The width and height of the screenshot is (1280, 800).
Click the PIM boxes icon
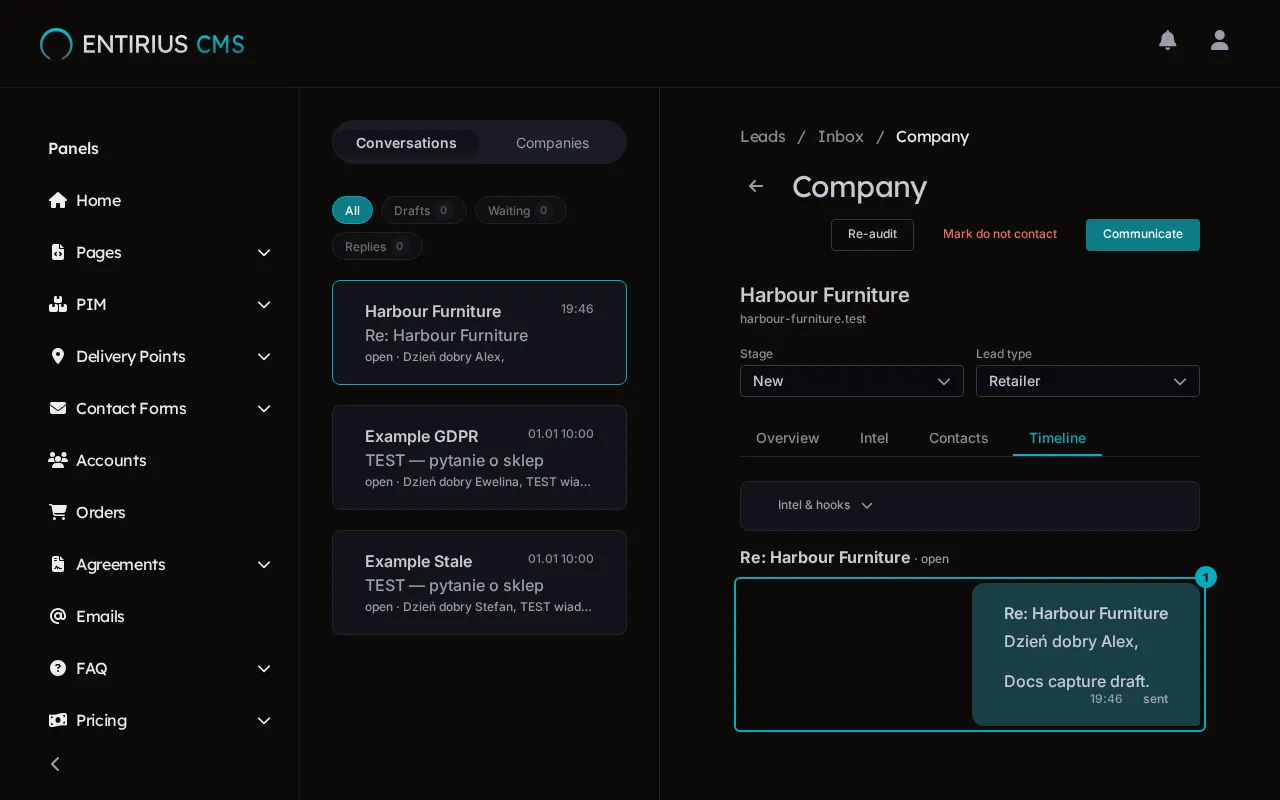(58, 304)
